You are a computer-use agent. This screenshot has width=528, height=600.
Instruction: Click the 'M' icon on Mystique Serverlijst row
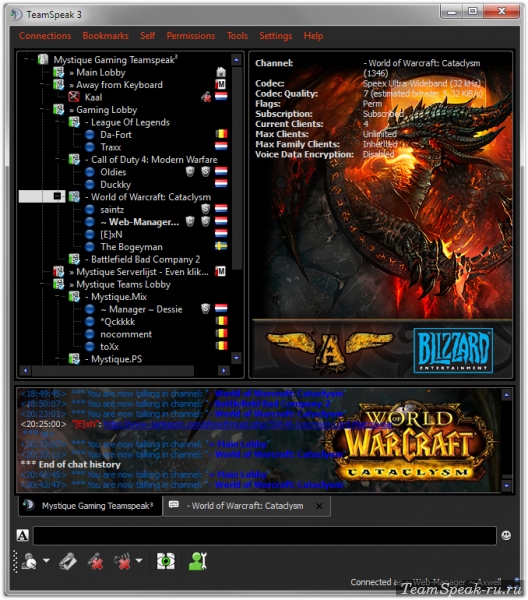221,271
